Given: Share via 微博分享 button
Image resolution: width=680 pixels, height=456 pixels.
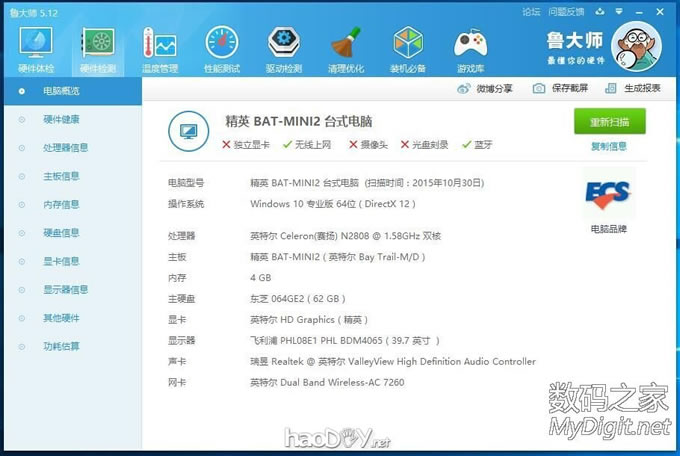Looking at the screenshot, I should (485, 89).
